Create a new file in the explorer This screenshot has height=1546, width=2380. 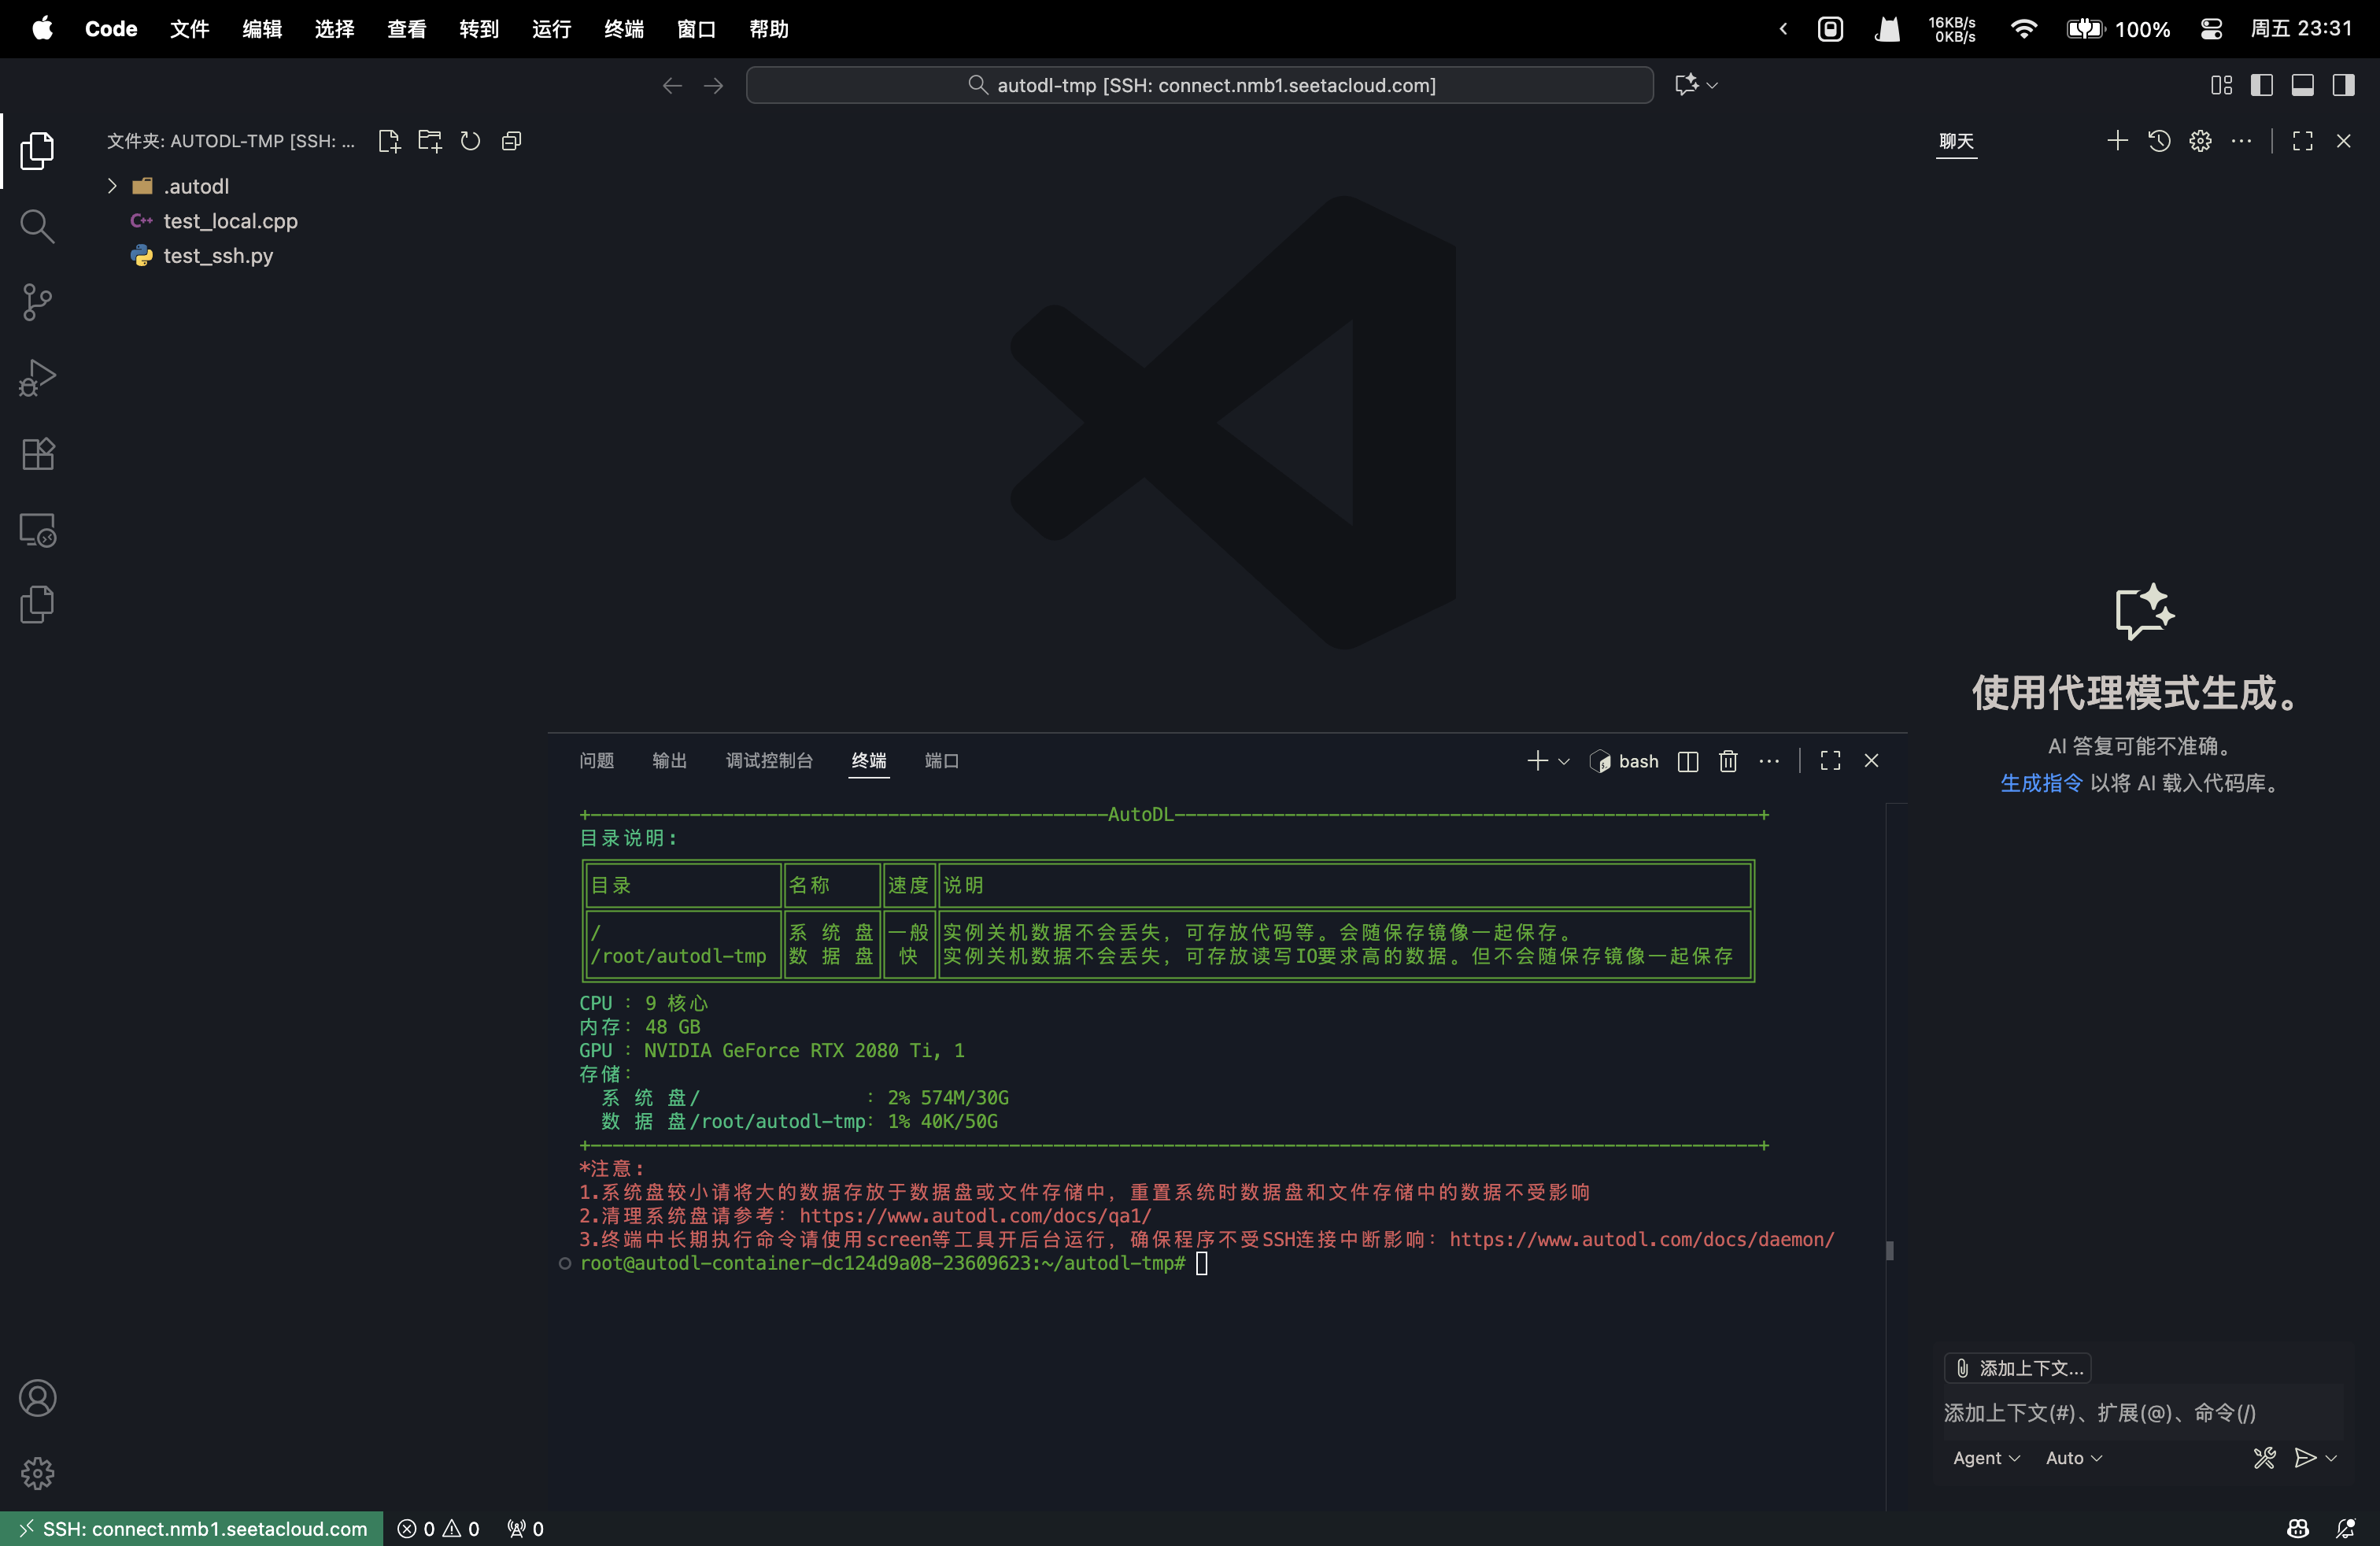pos(389,141)
